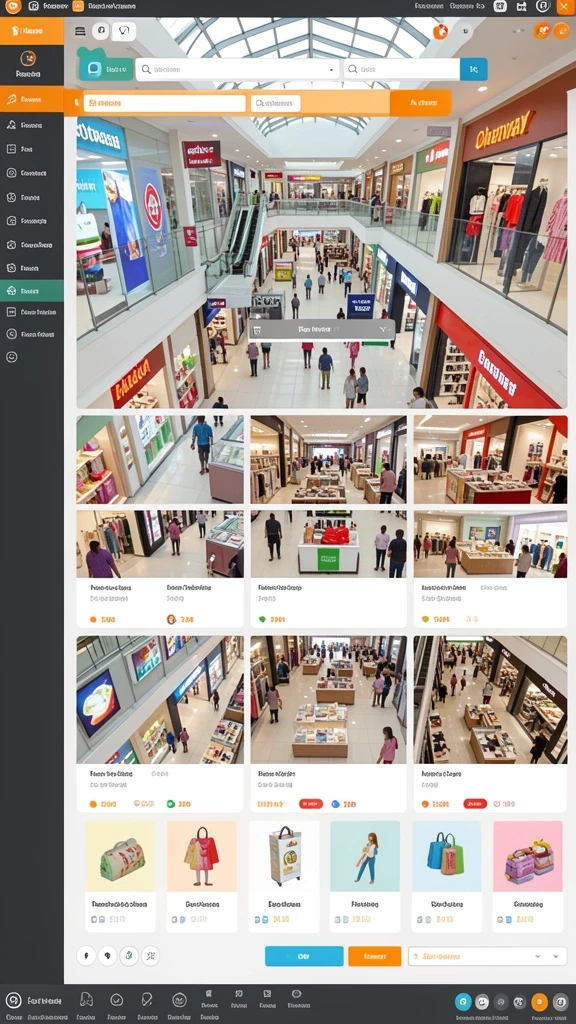The image size is (576, 1024).
Task: Click the orange button ending the orange bar
Action: click(421, 103)
